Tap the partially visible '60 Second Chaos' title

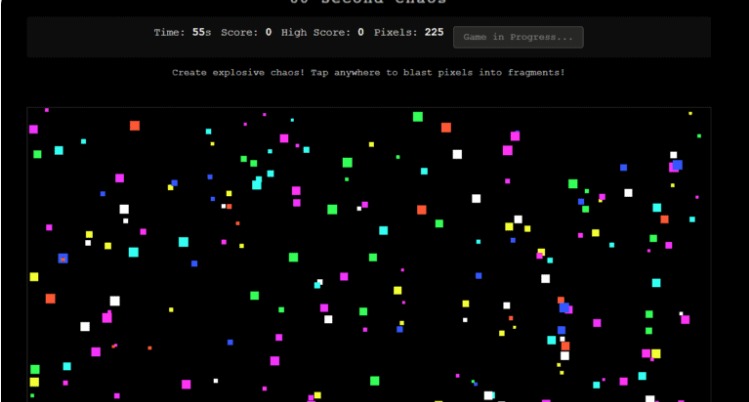pos(368,3)
